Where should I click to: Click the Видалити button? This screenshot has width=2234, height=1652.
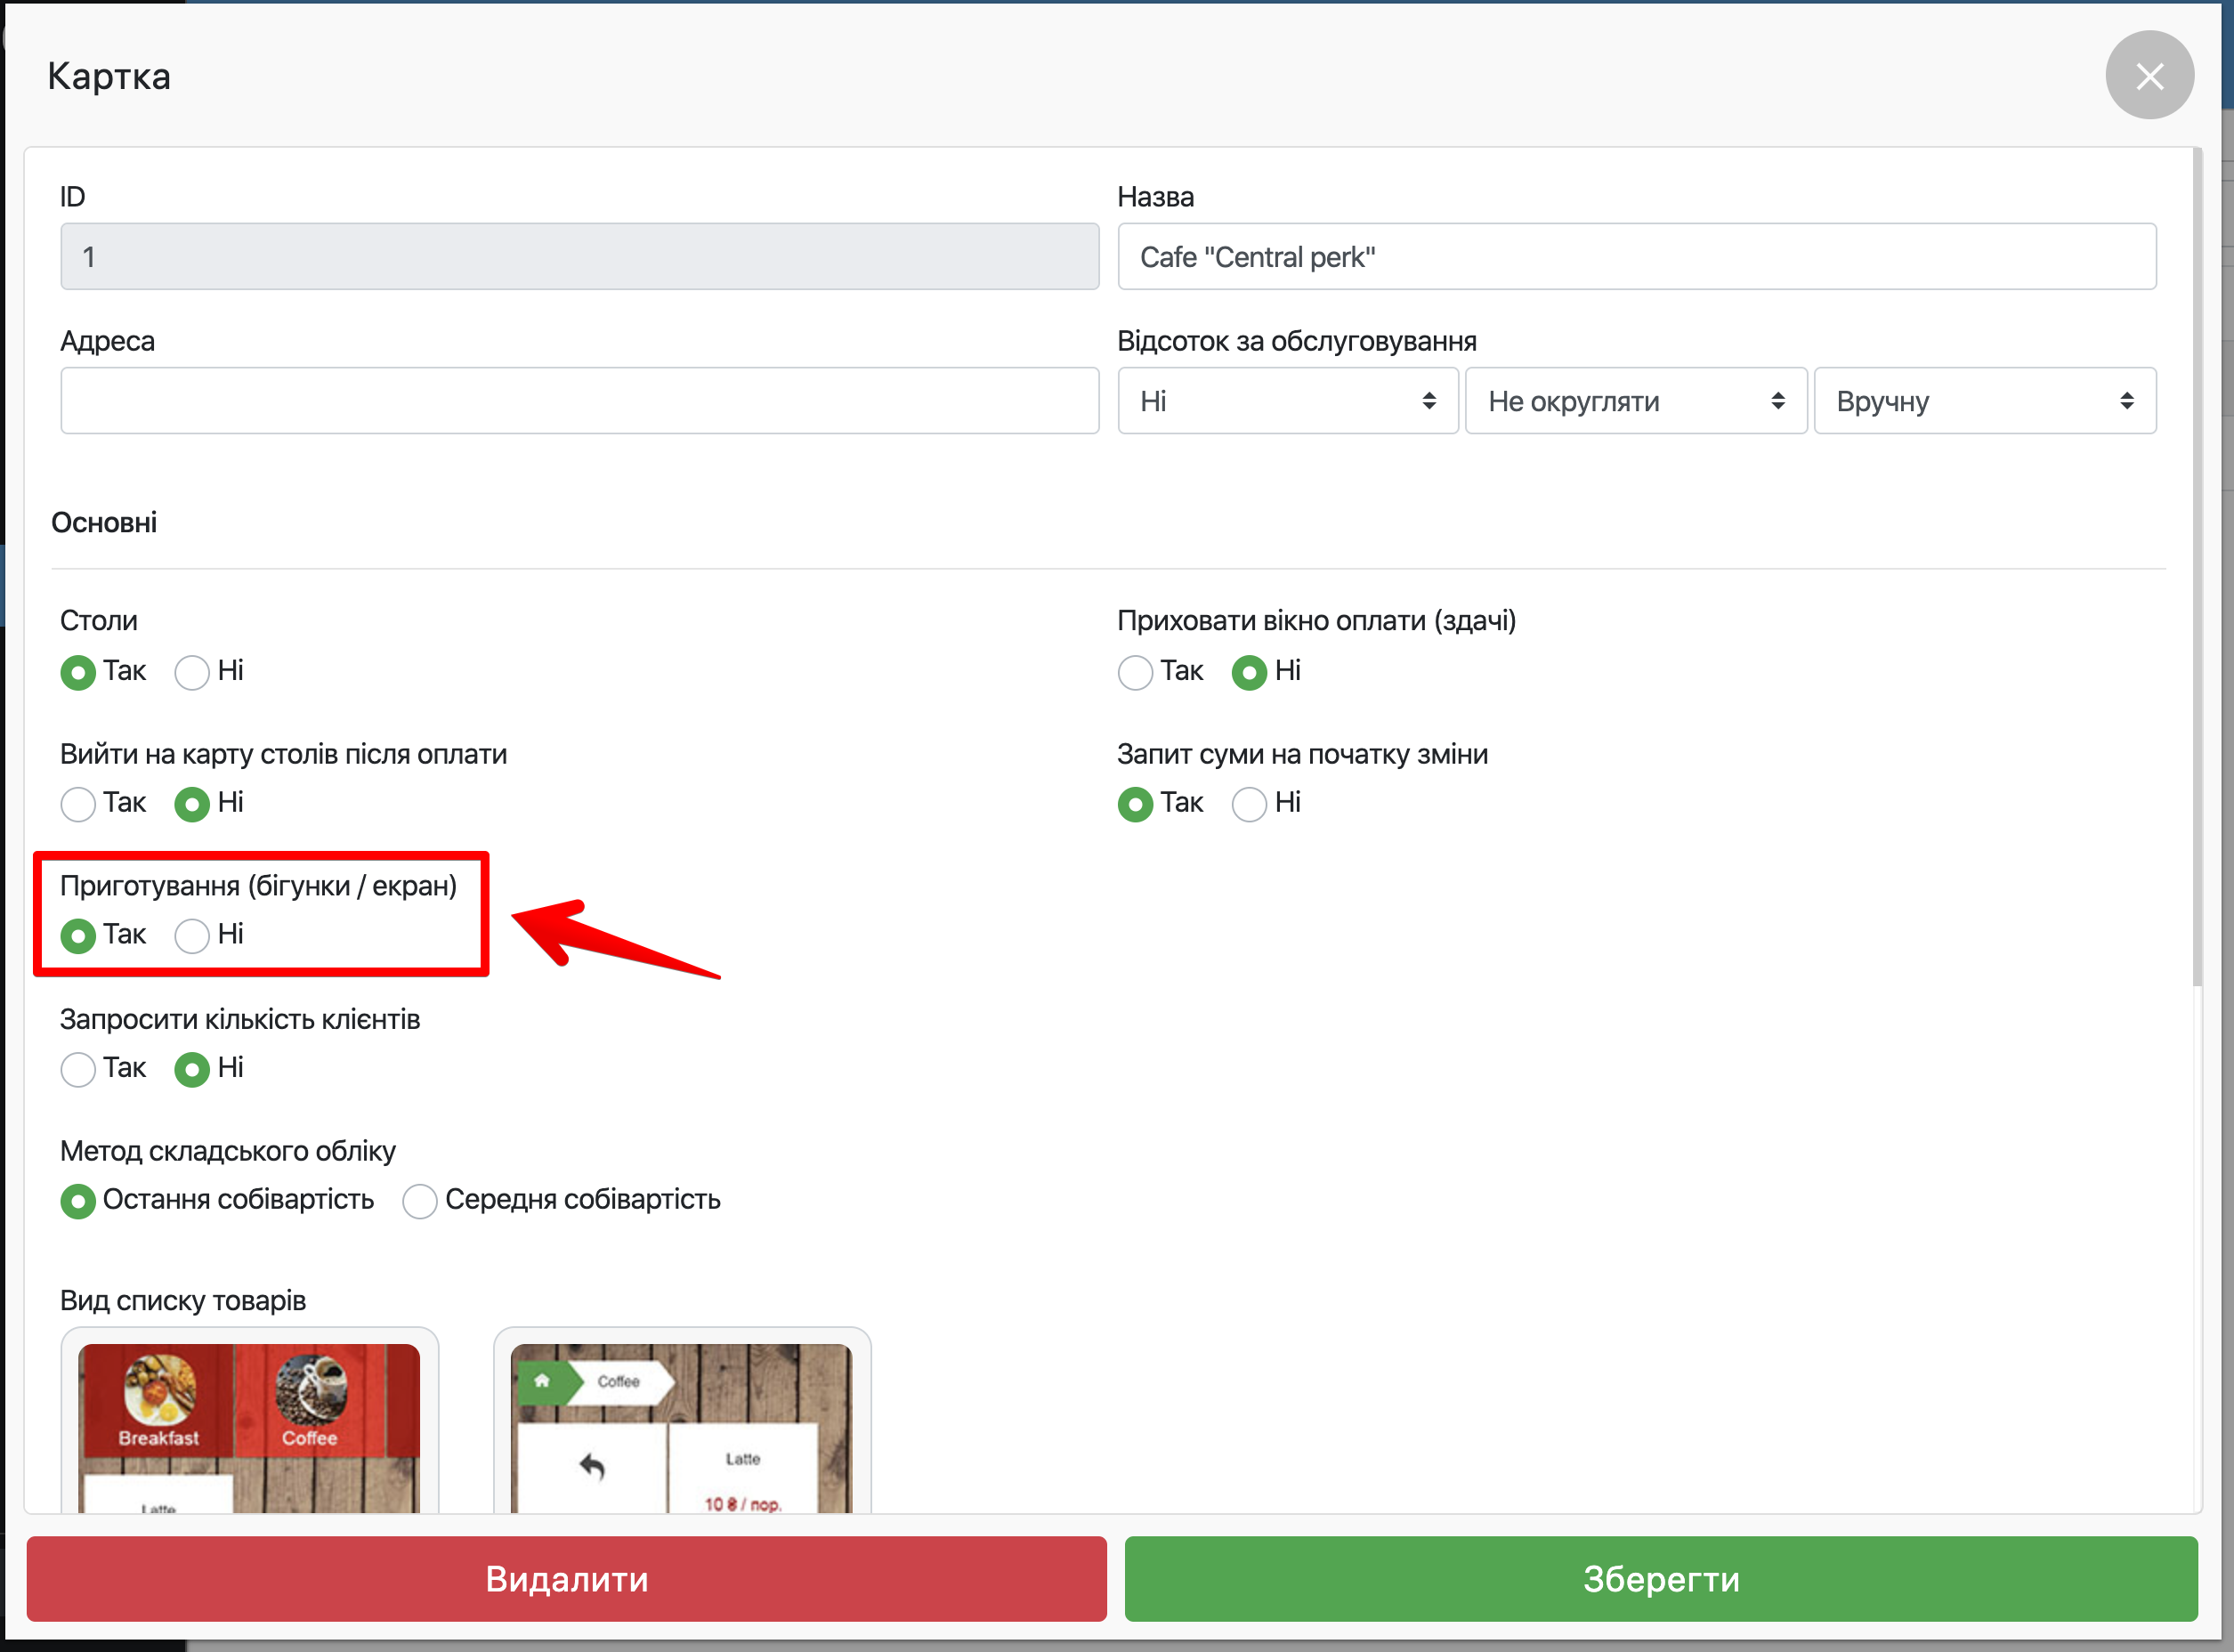[566, 1579]
